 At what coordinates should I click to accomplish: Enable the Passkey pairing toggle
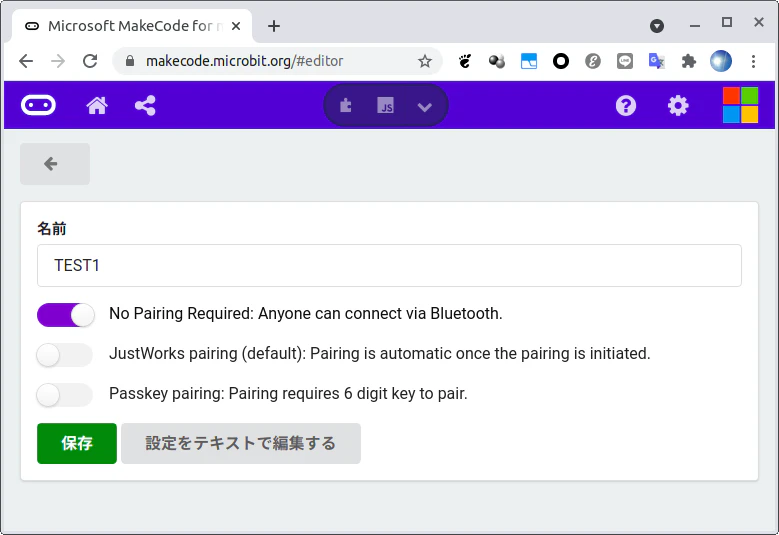[65, 395]
